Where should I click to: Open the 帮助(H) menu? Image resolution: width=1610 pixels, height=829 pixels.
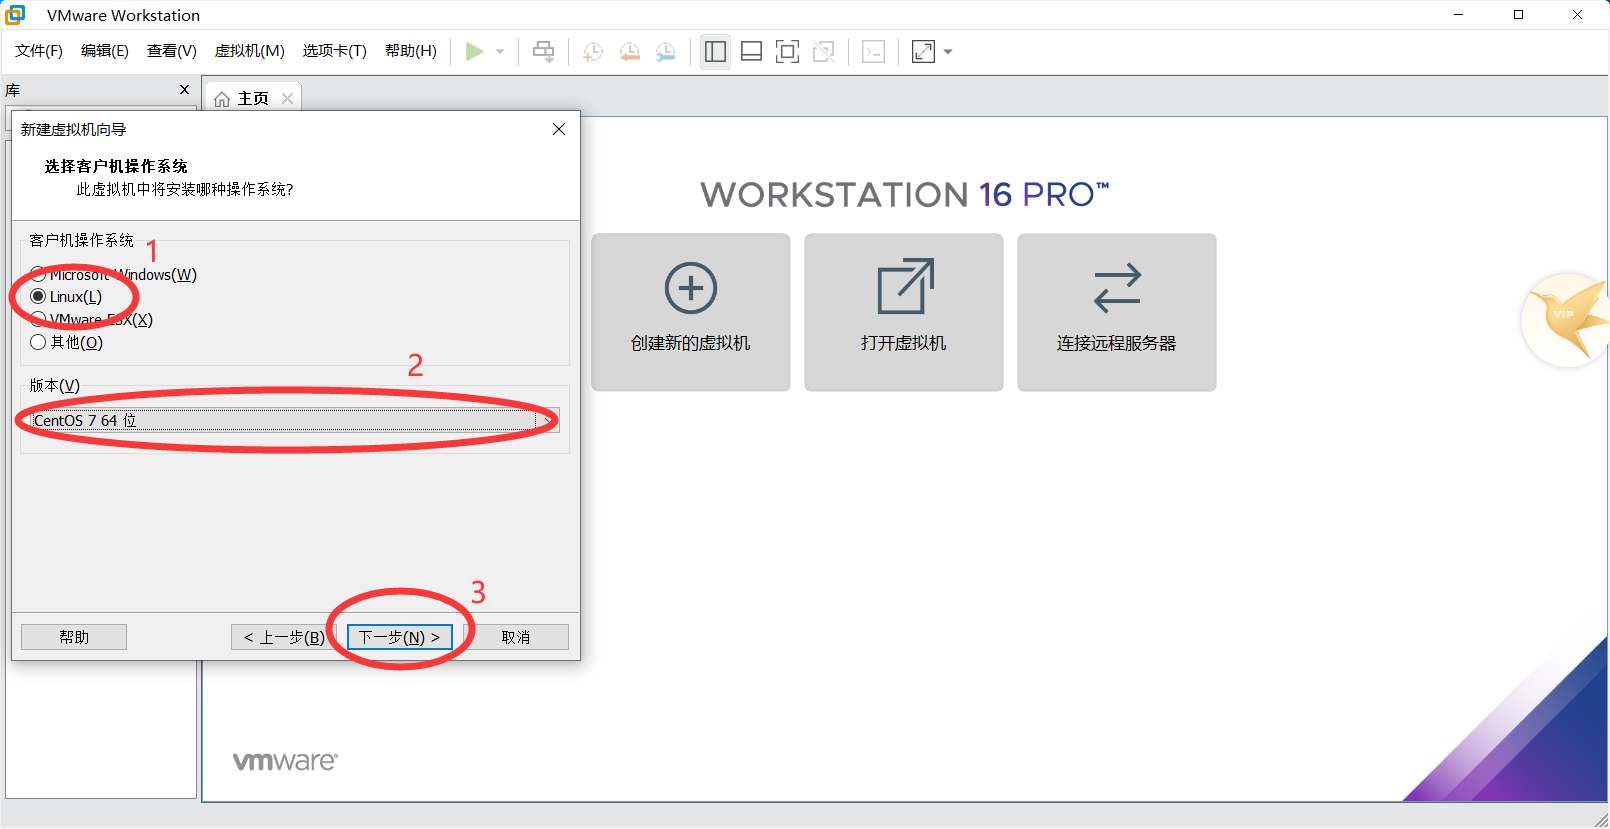pos(411,51)
